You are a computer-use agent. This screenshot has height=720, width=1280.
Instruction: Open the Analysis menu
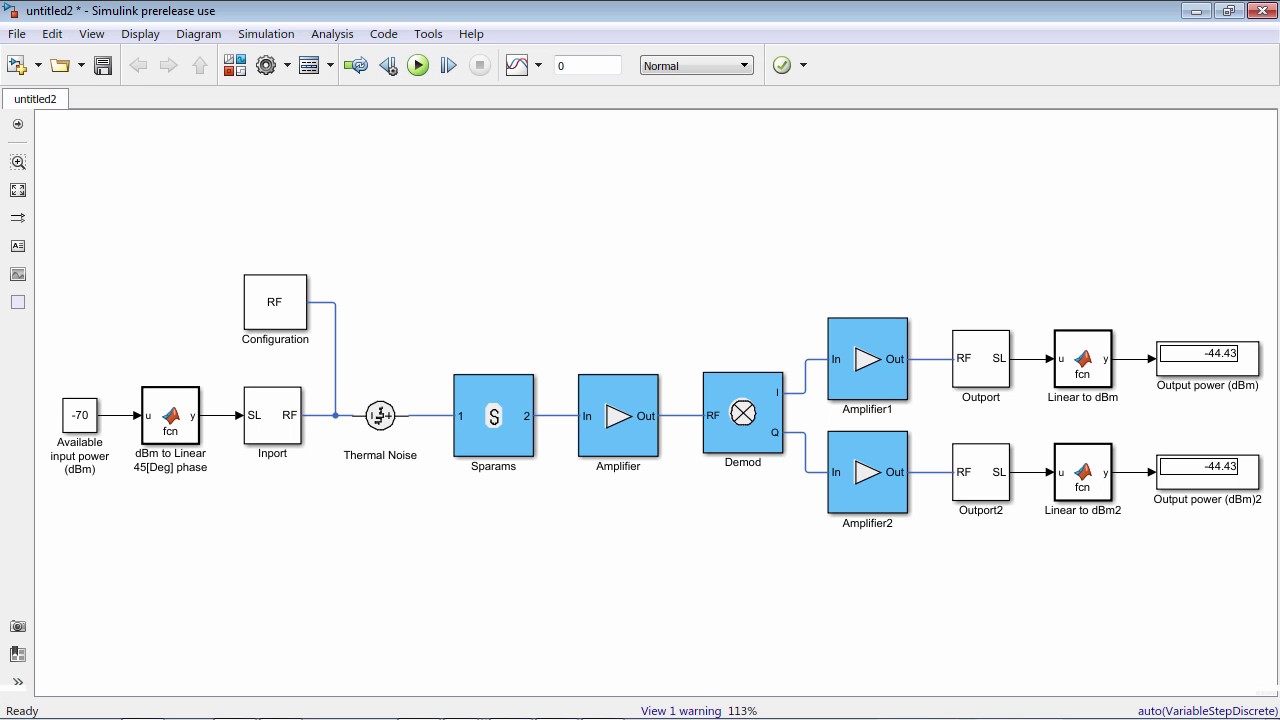[x=332, y=33]
